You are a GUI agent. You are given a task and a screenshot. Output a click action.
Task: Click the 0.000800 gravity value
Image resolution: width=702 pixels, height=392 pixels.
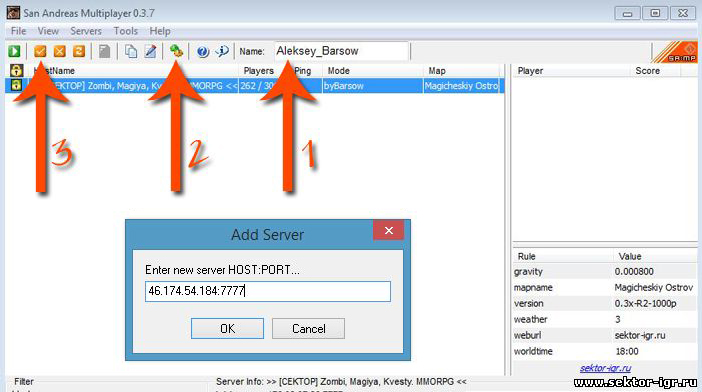point(634,272)
